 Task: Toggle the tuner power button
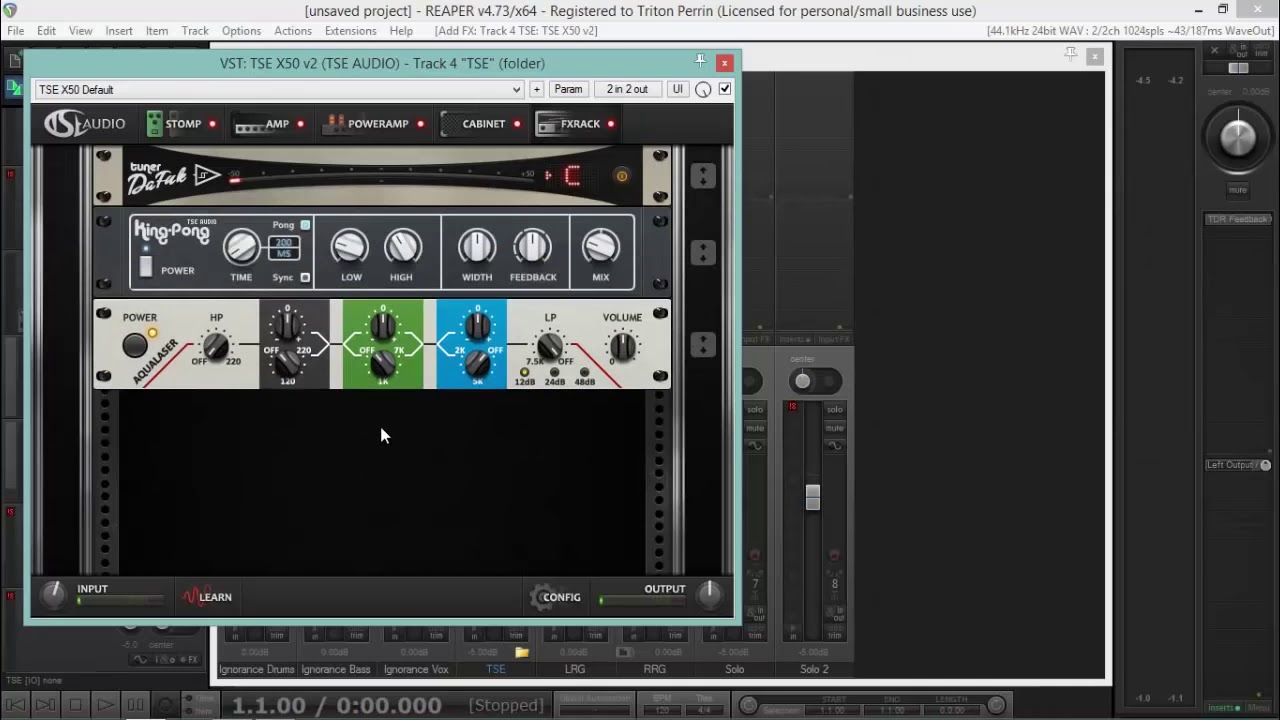tap(621, 176)
